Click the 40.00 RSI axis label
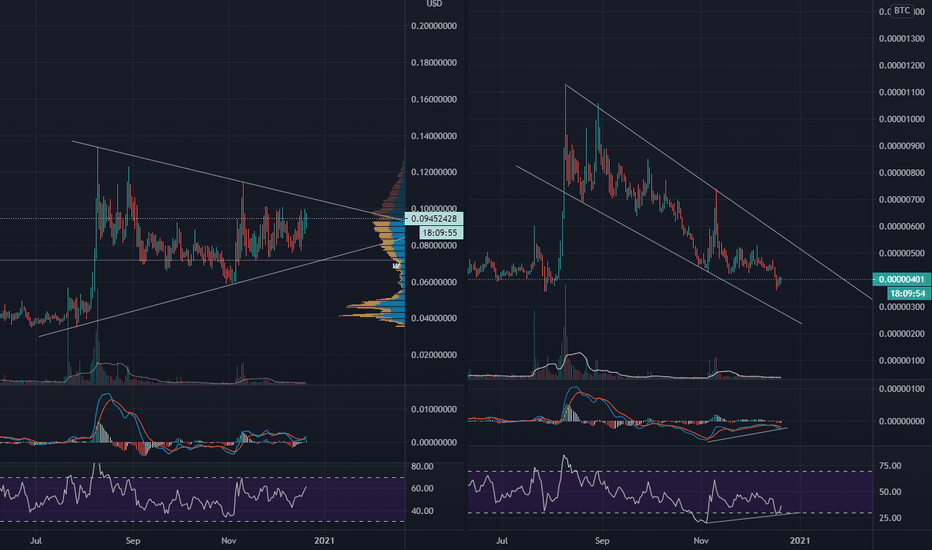The image size is (932, 550). point(422,511)
